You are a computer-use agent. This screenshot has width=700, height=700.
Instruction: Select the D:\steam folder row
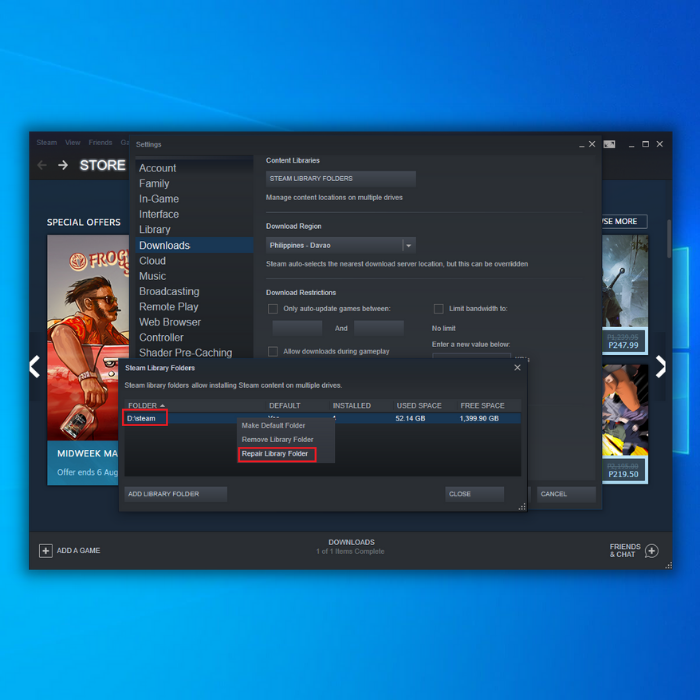tap(322, 418)
